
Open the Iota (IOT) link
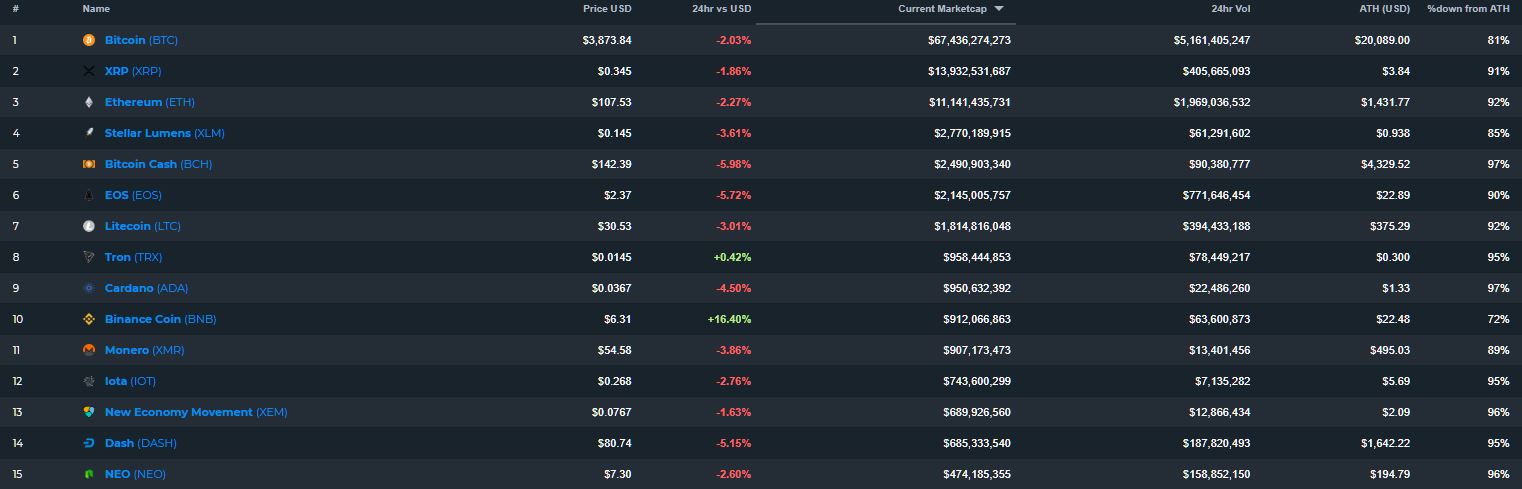pyautogui.click(x=130, y=381)
